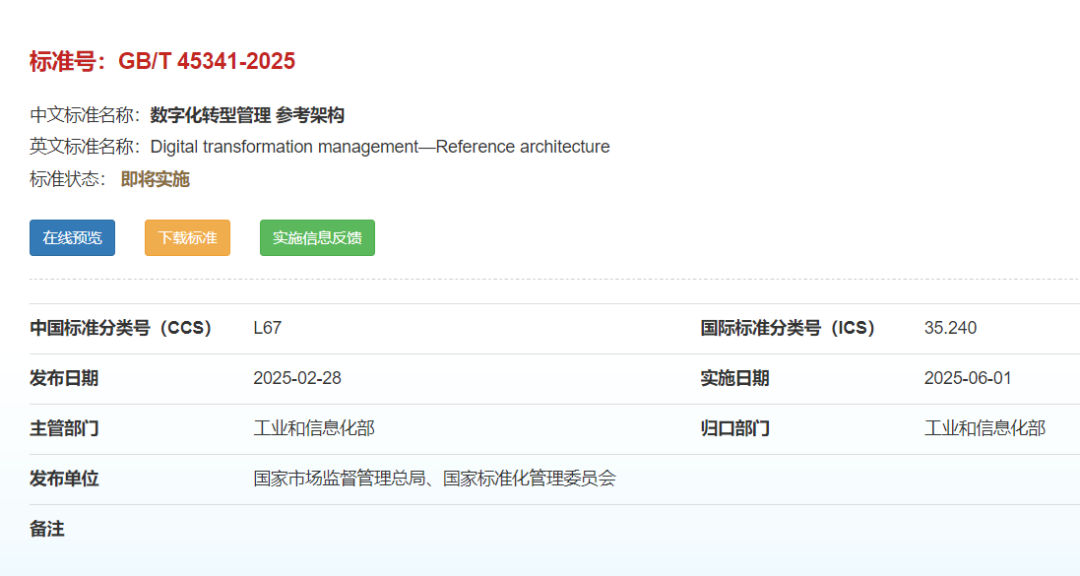Click the 中国标准分类号（CCS）label
The width and height of the screenshot is (1080, 576).
(121, 328)
